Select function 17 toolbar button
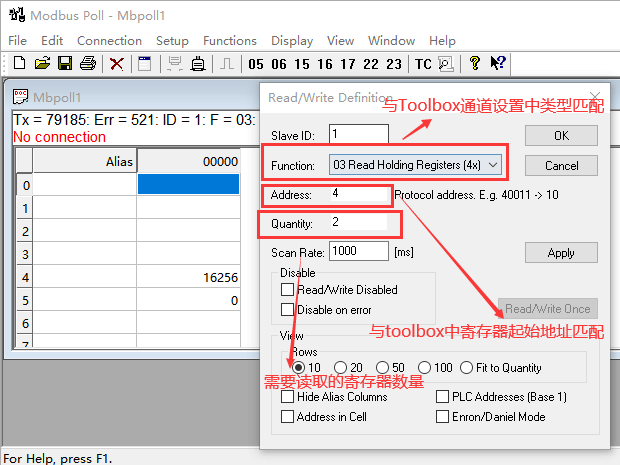Viewport: 620px width, 465px height. [x=348, y=64]
